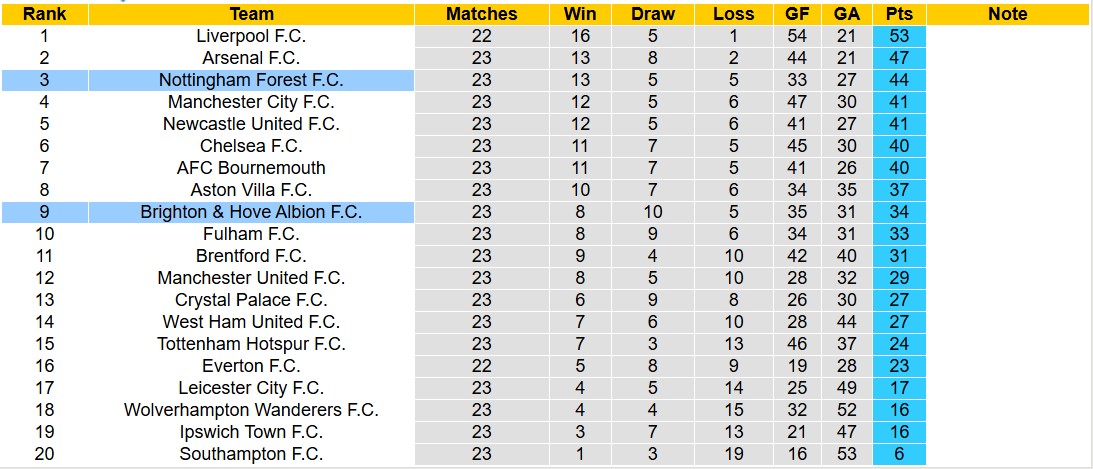1093x469 pixels.
Task: Click the Rank column header
Action: (x=44, y=14)
